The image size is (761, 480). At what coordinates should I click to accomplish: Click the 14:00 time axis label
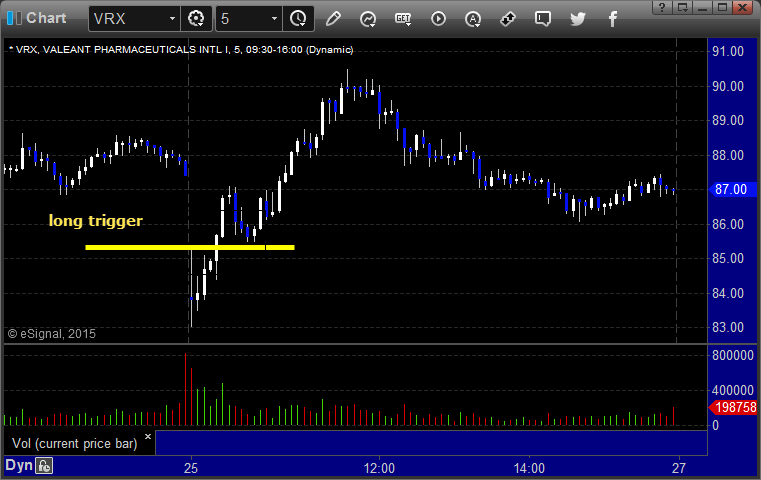(529, 468)
